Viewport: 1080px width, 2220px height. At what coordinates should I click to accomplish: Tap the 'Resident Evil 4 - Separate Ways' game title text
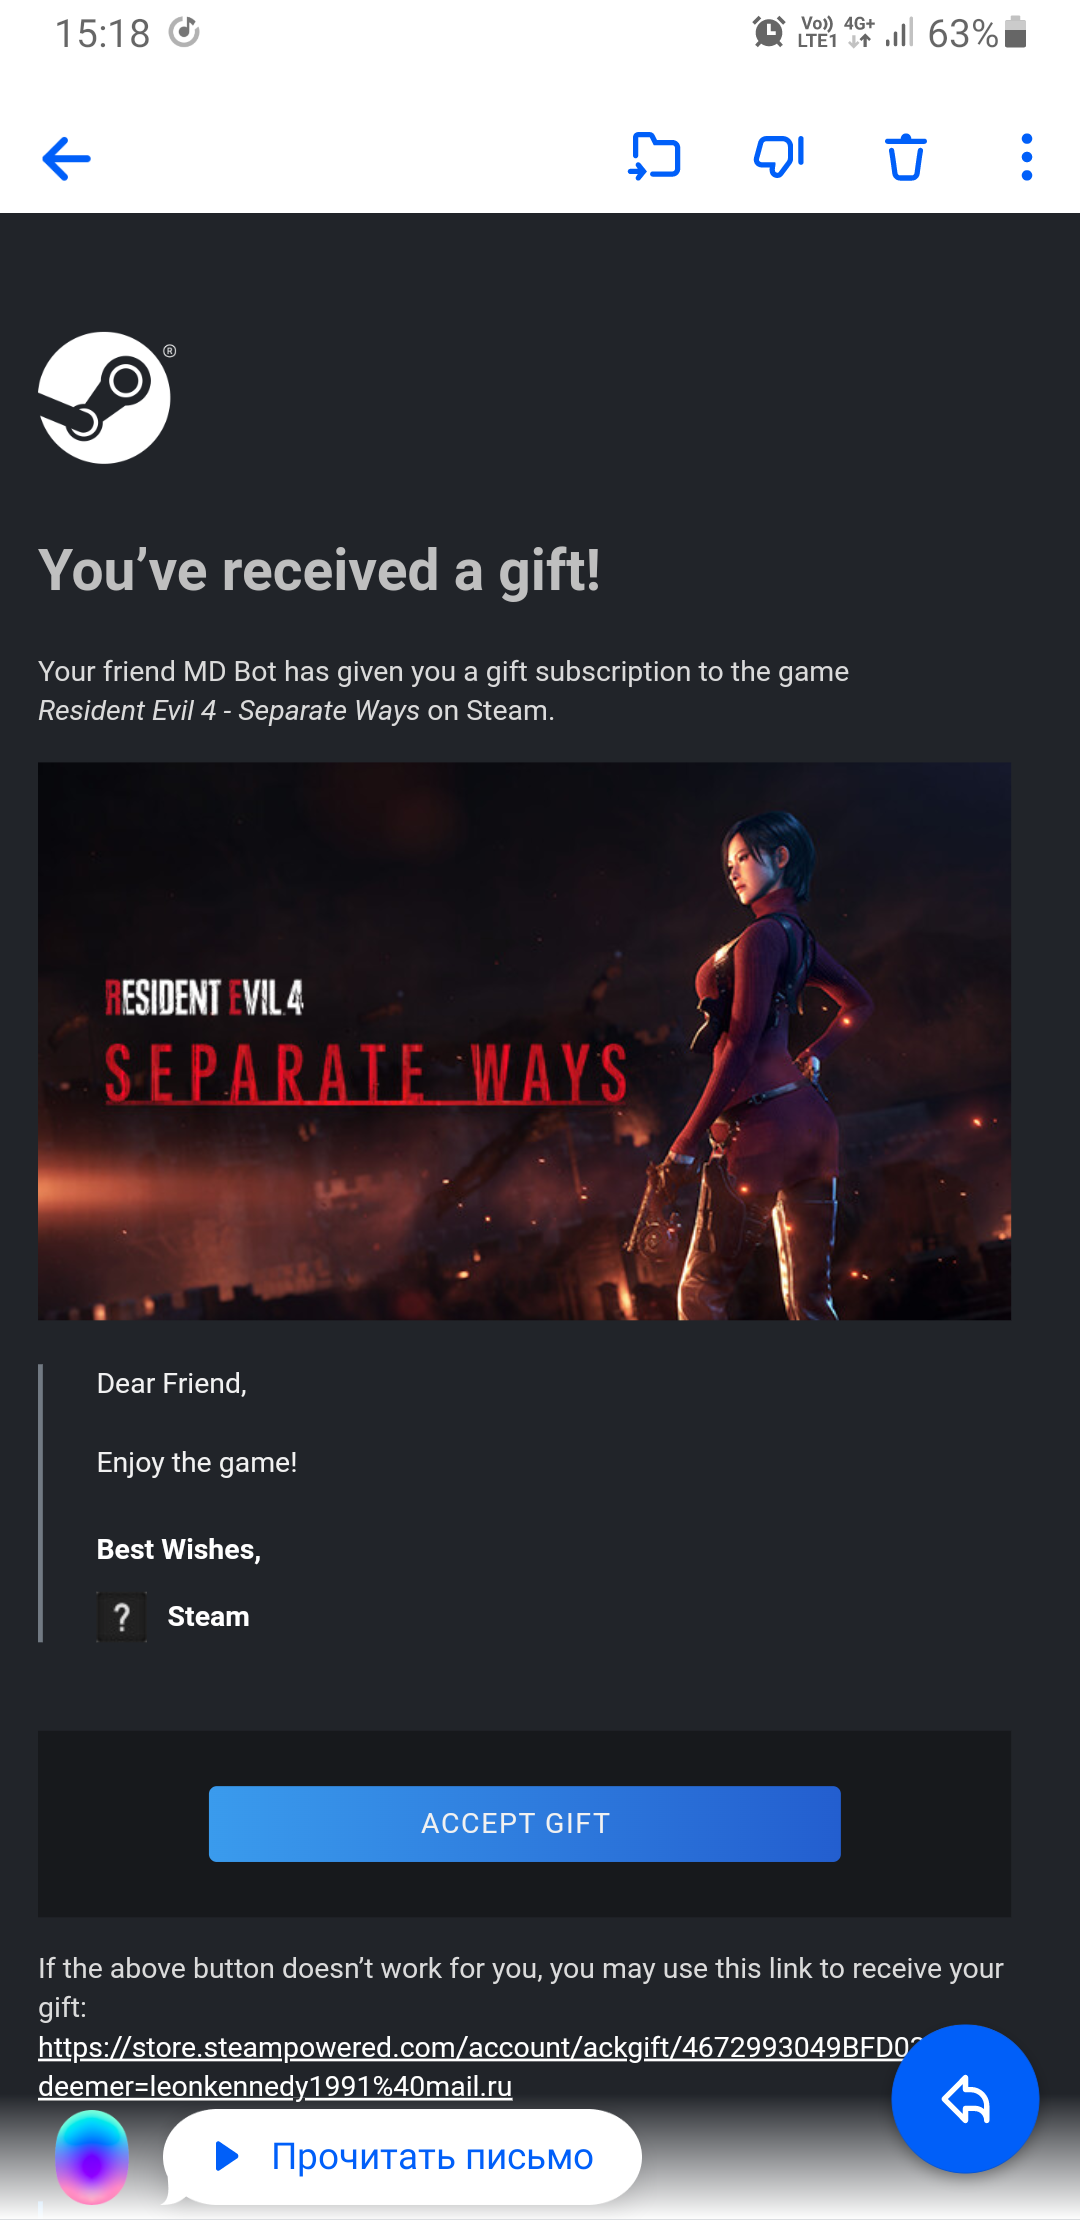point(229,710)
